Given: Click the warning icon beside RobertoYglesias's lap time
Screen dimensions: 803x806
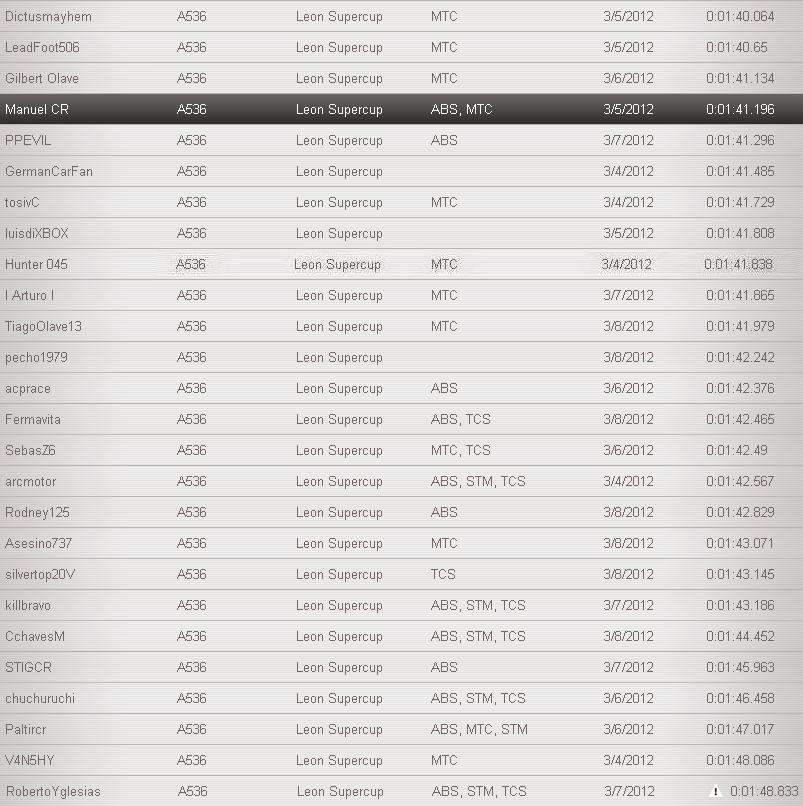Looking at the screenshot, I should tap(715, 791).
